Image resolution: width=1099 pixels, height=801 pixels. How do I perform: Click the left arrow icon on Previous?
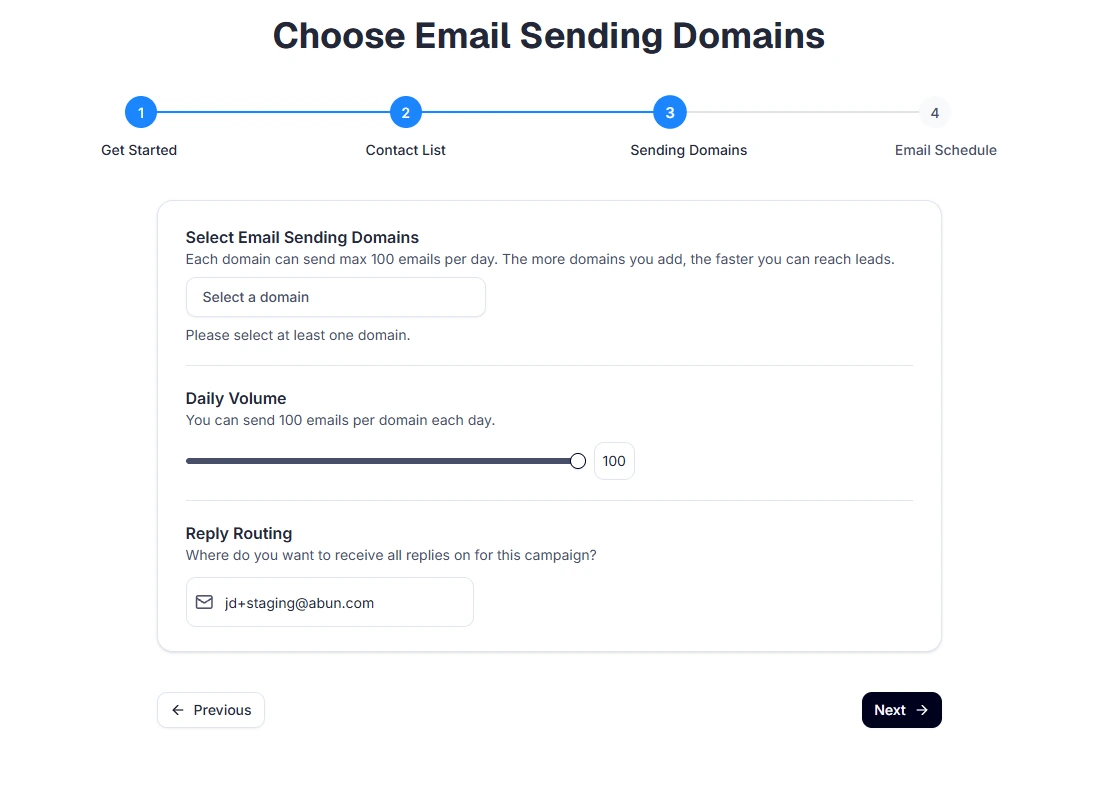tap(178, 710)
